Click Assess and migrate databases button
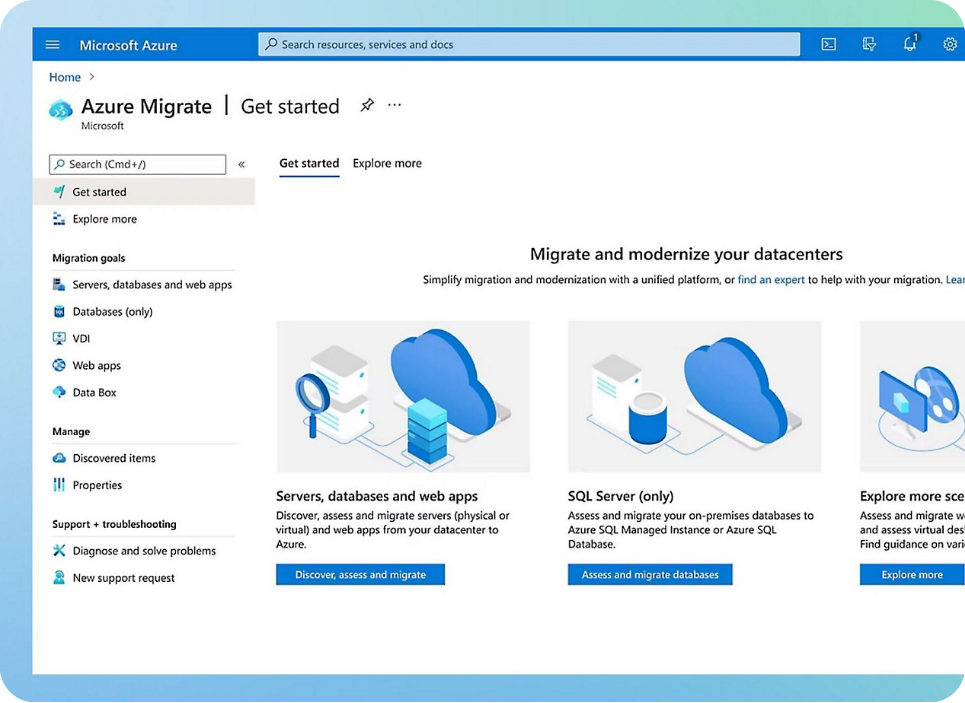The width and height of the screenshot is (965, 703). [x=650, y=574]
